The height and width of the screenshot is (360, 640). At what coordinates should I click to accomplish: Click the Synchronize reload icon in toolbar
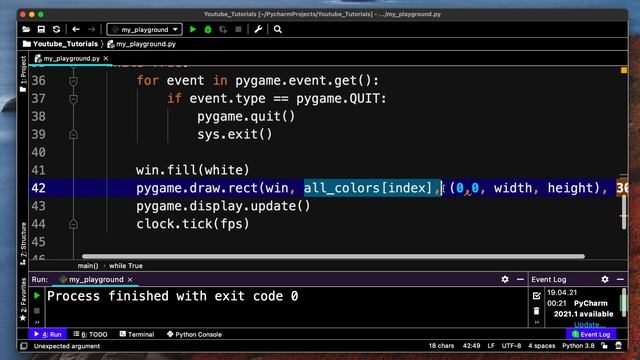click(56, 29)
